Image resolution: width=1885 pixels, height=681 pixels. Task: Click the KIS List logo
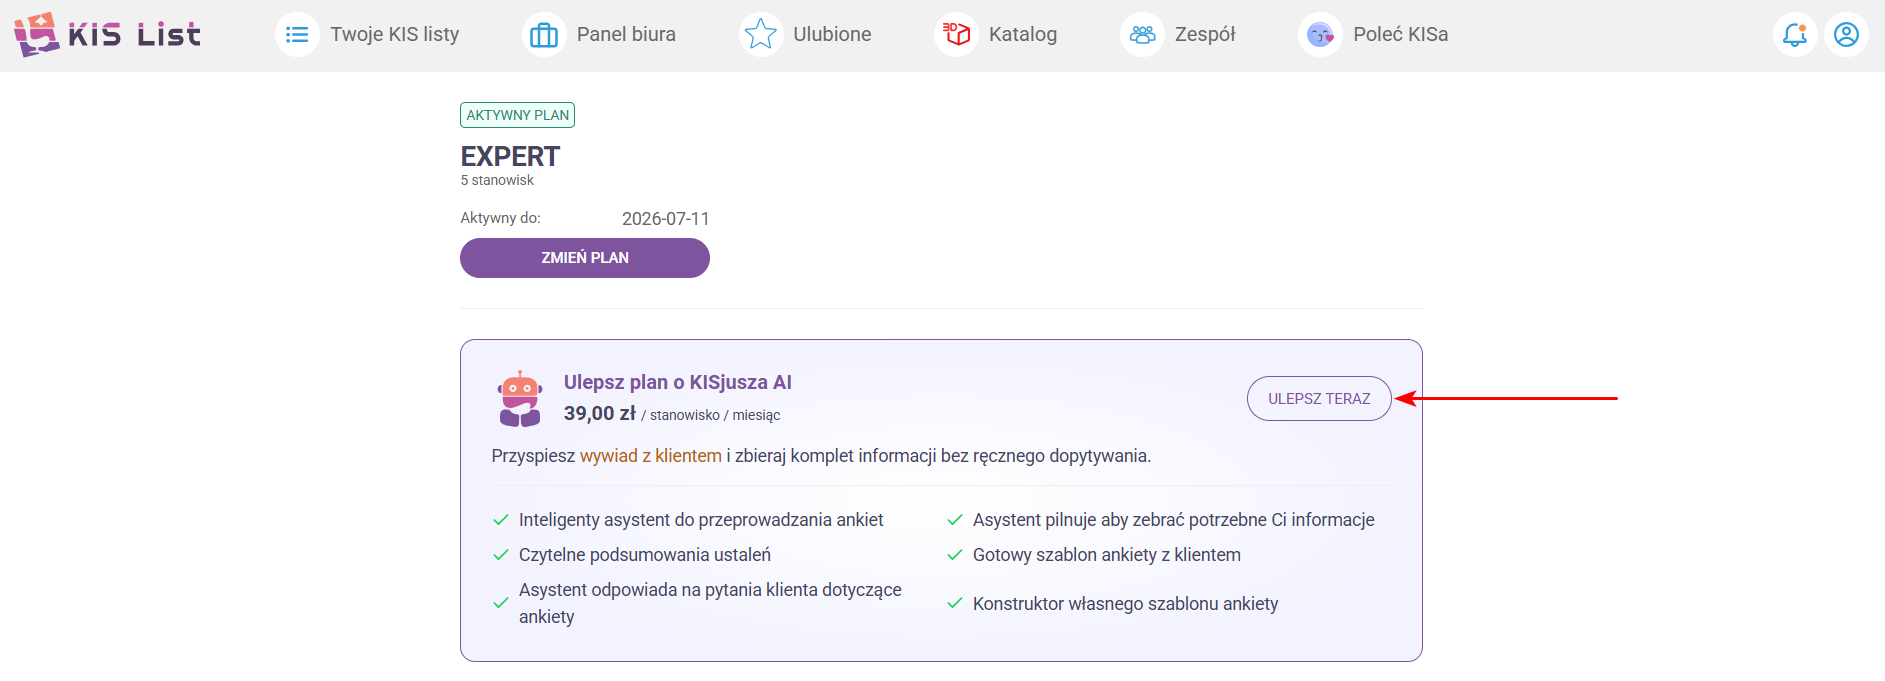107,35
